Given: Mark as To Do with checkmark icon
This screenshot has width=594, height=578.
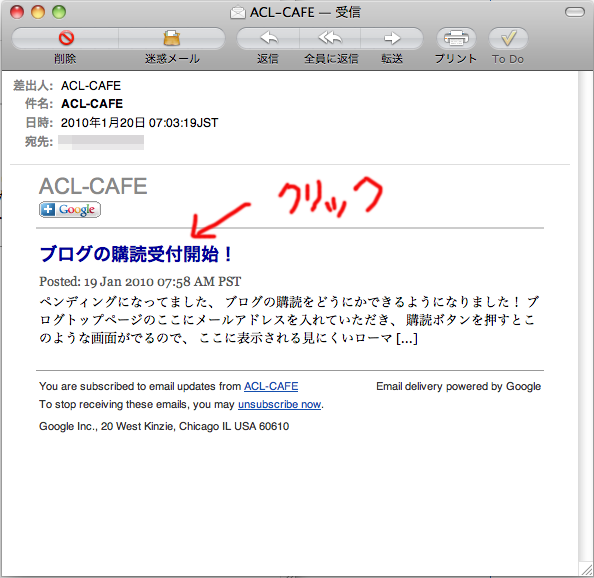Looking at the screenshot, I should [x=508, y=38].
